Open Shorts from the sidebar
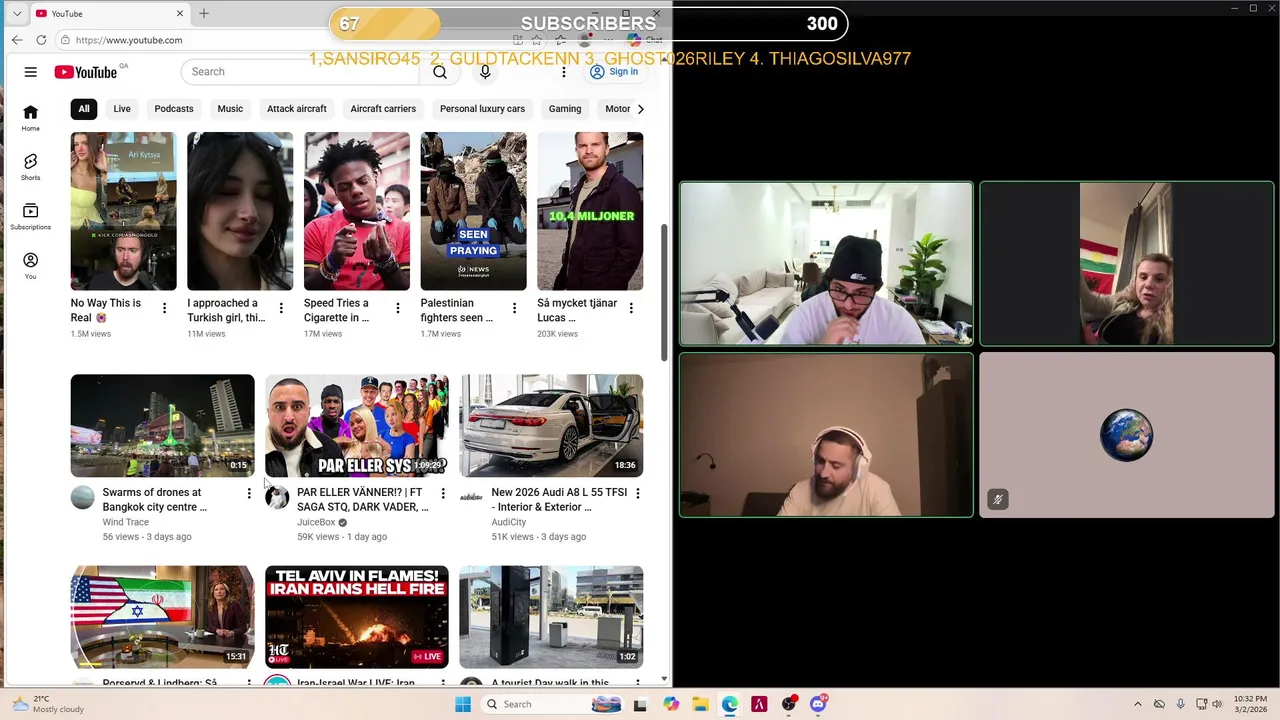 31,167
